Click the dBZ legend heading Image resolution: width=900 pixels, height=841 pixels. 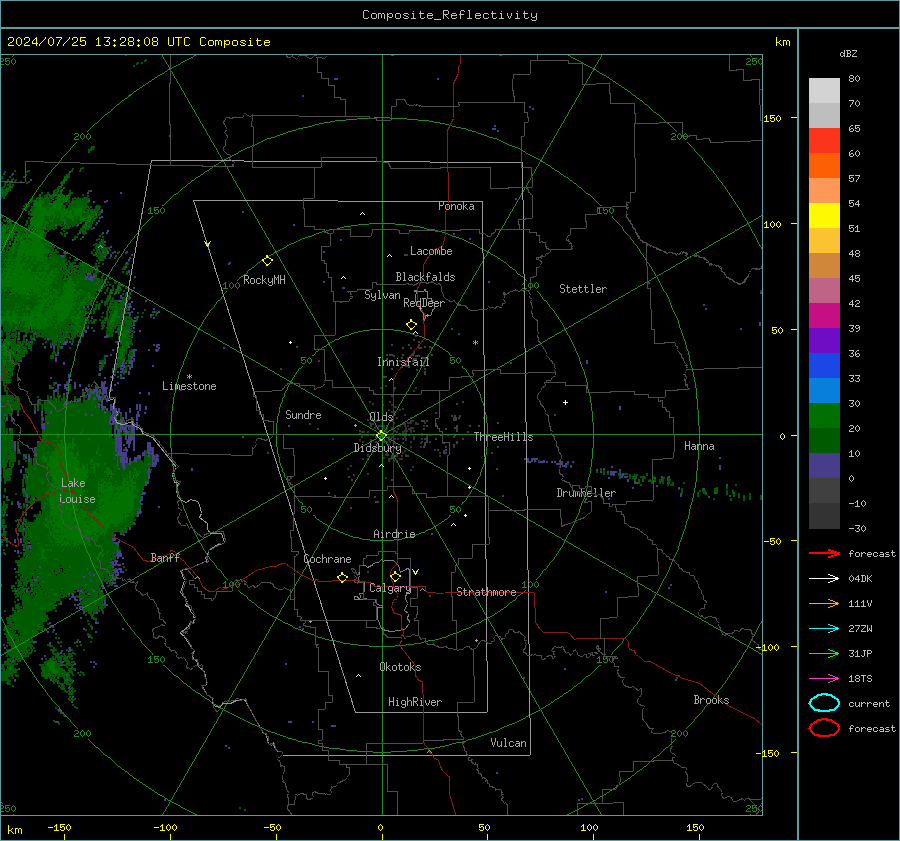848,54
